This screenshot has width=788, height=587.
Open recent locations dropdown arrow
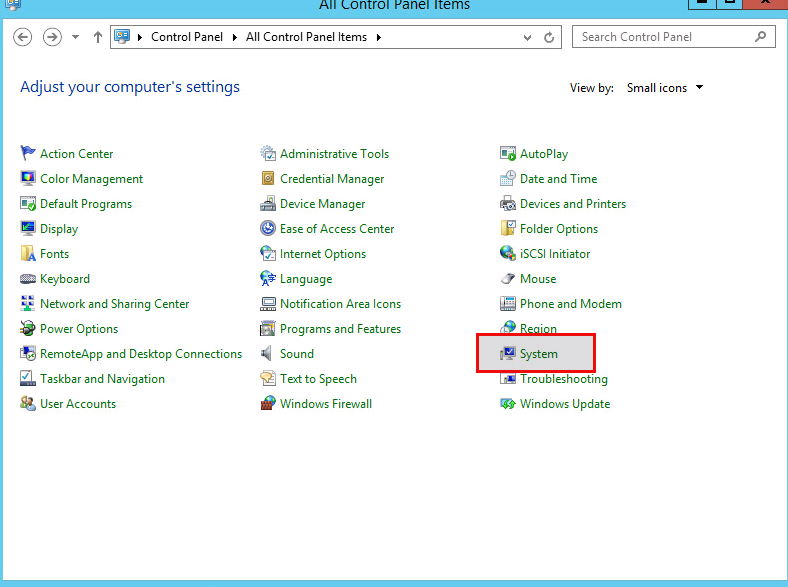tap(75, 37)
